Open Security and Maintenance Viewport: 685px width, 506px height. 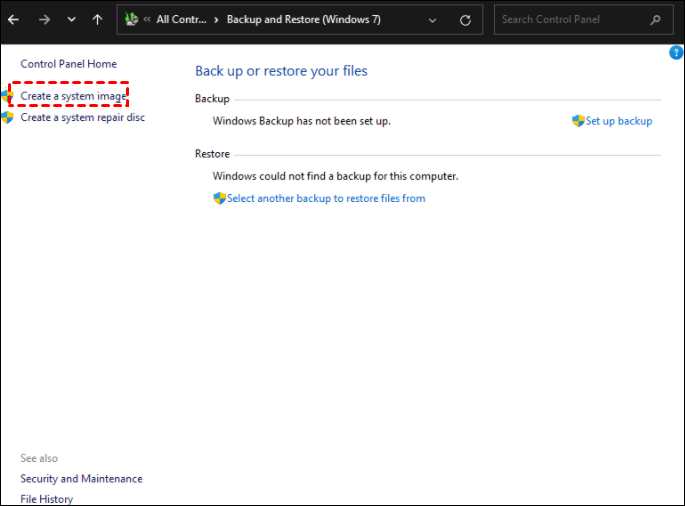click(x=81, y=479)
